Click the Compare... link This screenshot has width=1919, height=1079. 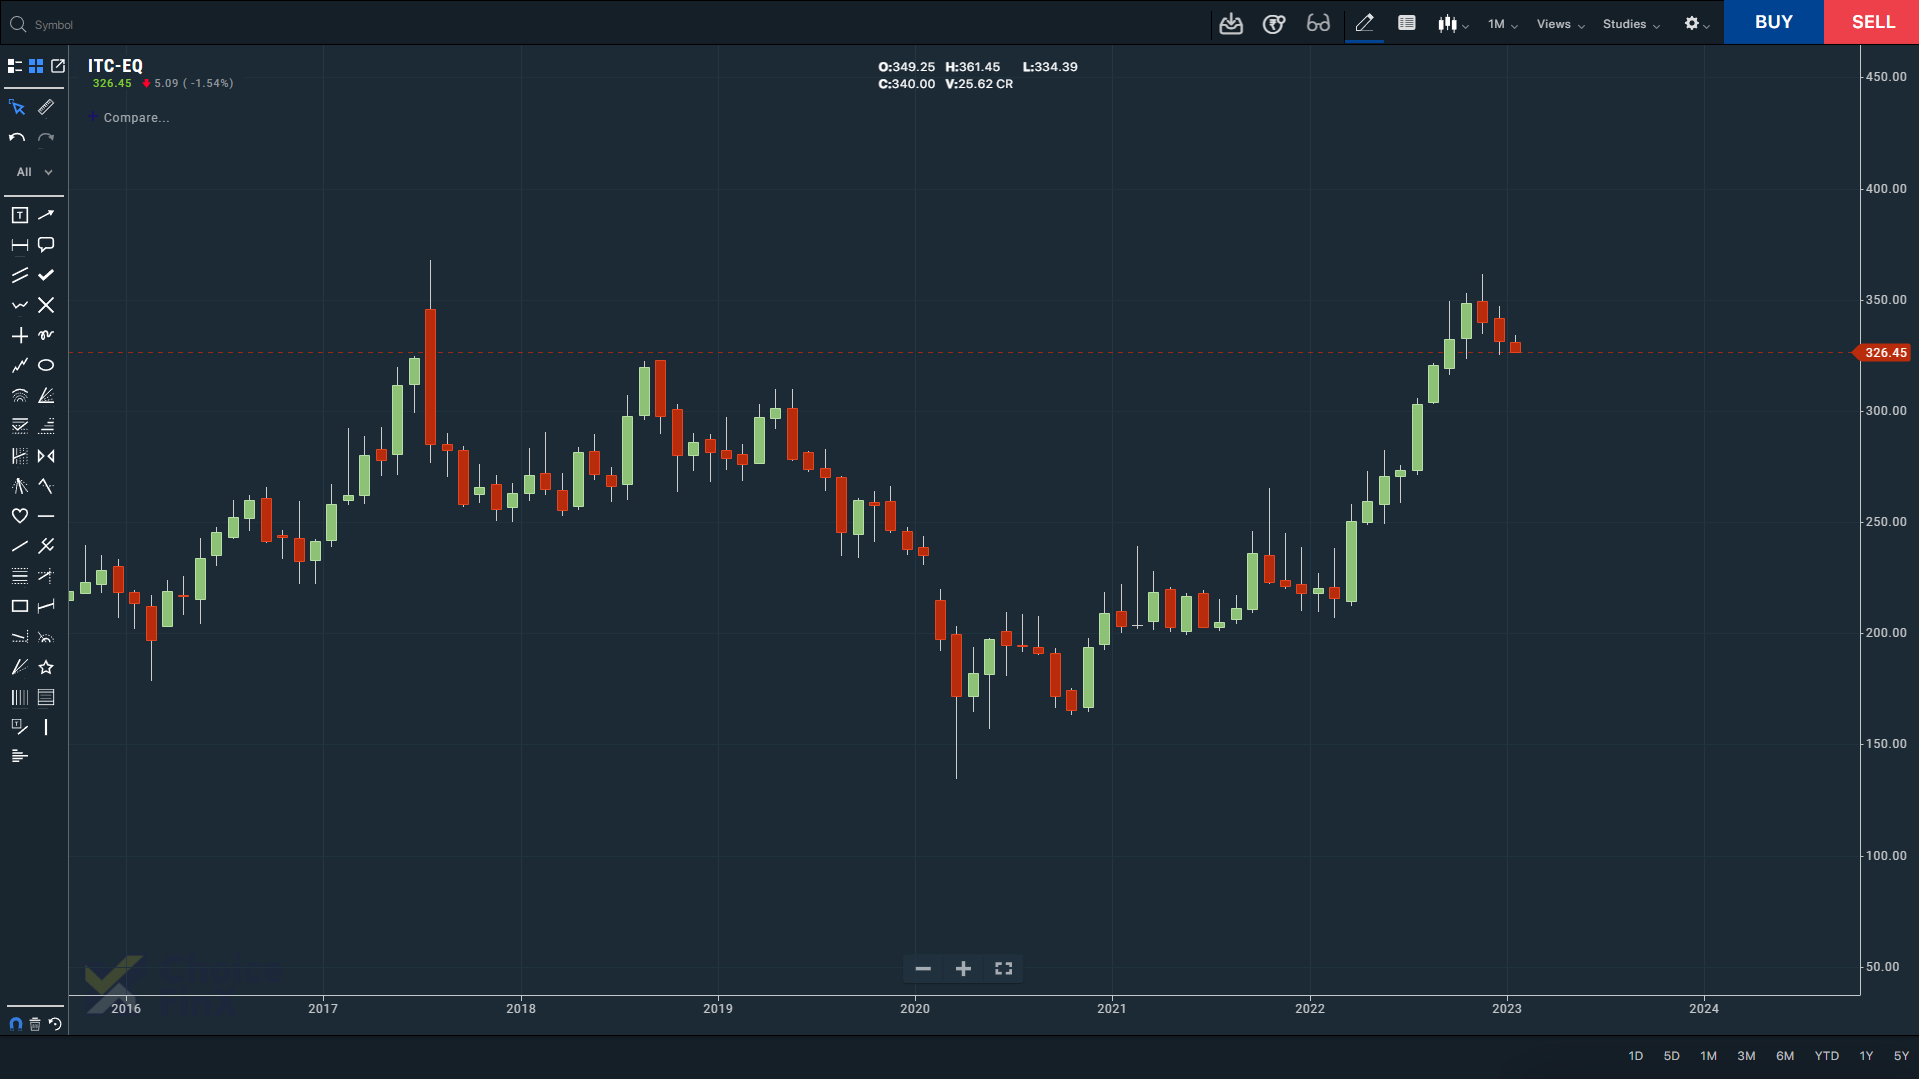pos(136,118)
